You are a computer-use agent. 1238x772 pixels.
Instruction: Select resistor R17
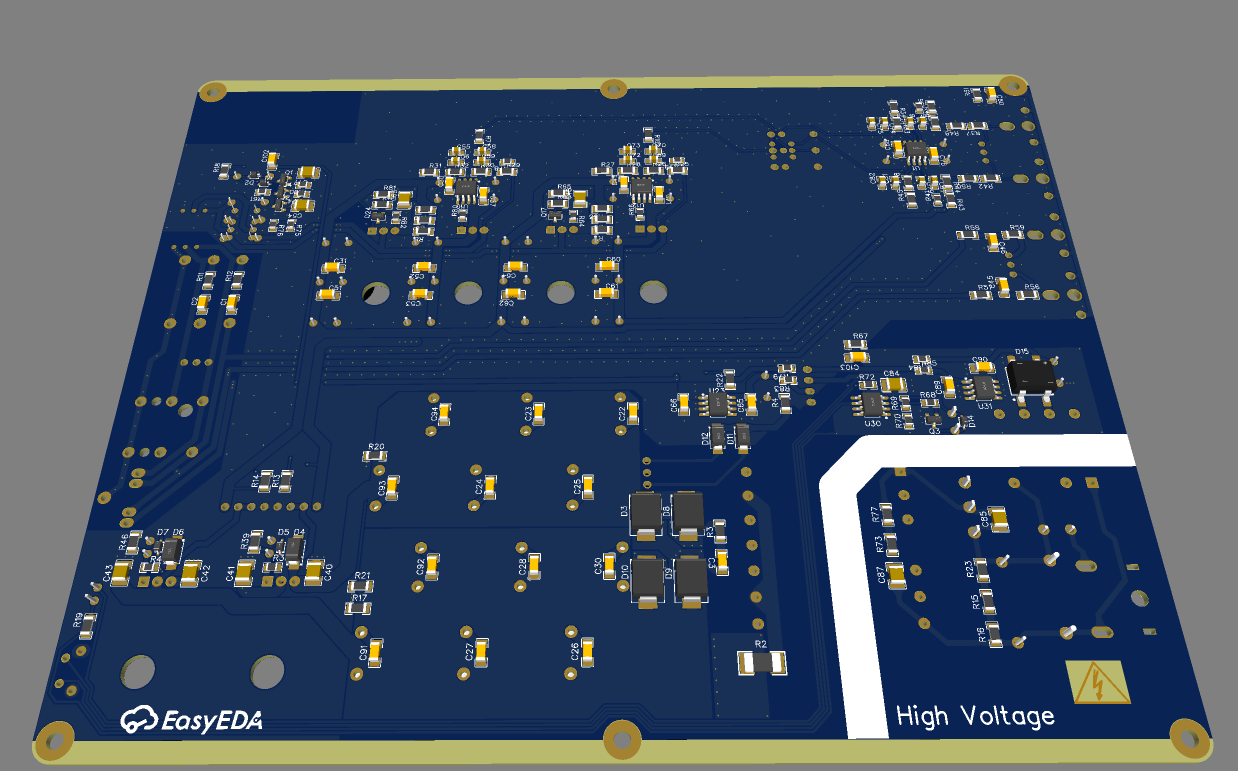[358, 607]
